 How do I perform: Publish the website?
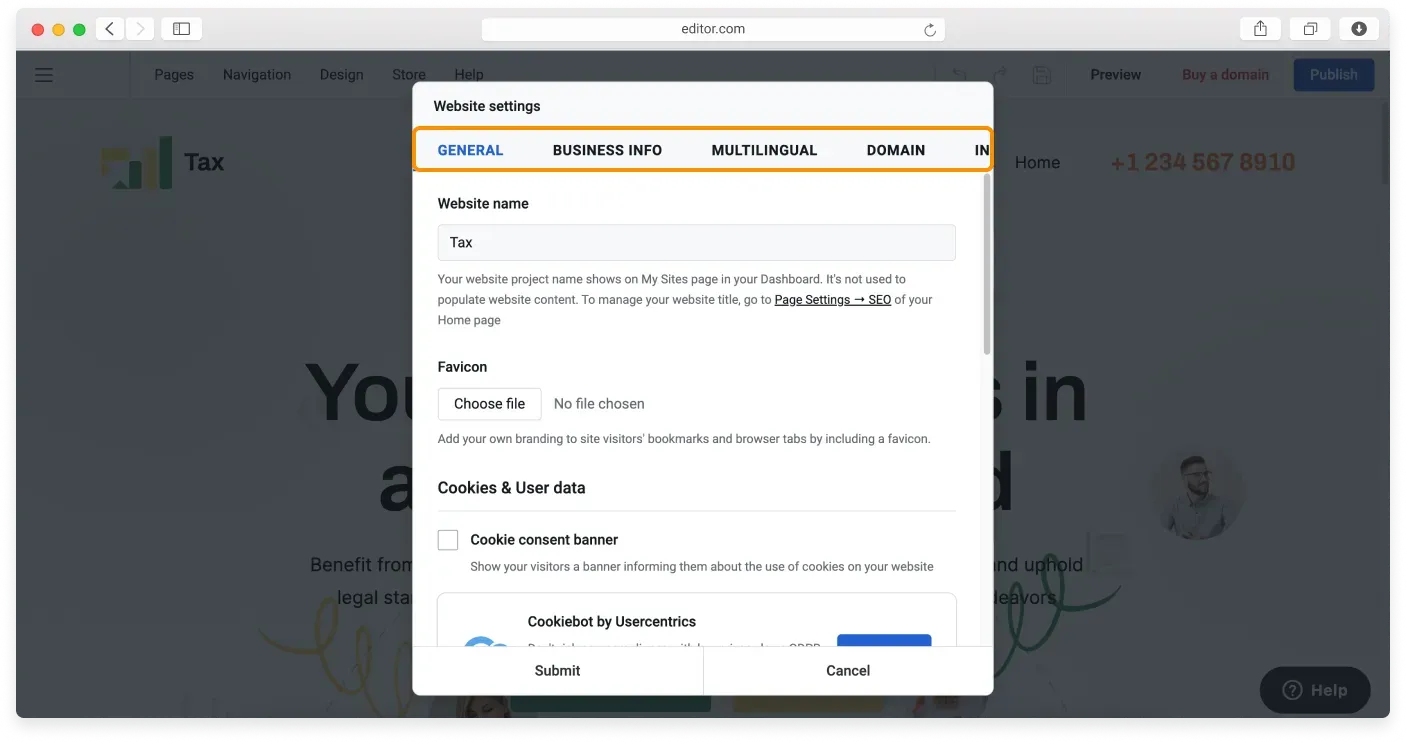point(1334,75)
